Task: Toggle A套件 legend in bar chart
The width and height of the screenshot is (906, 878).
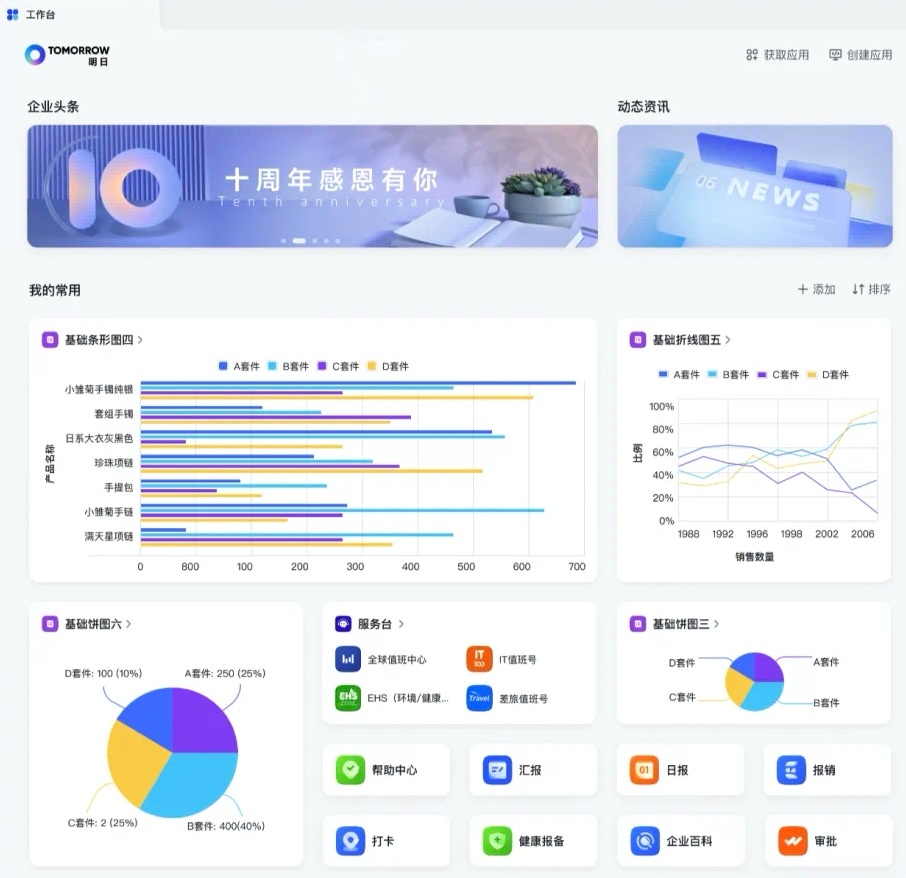Action: point(239,367)
